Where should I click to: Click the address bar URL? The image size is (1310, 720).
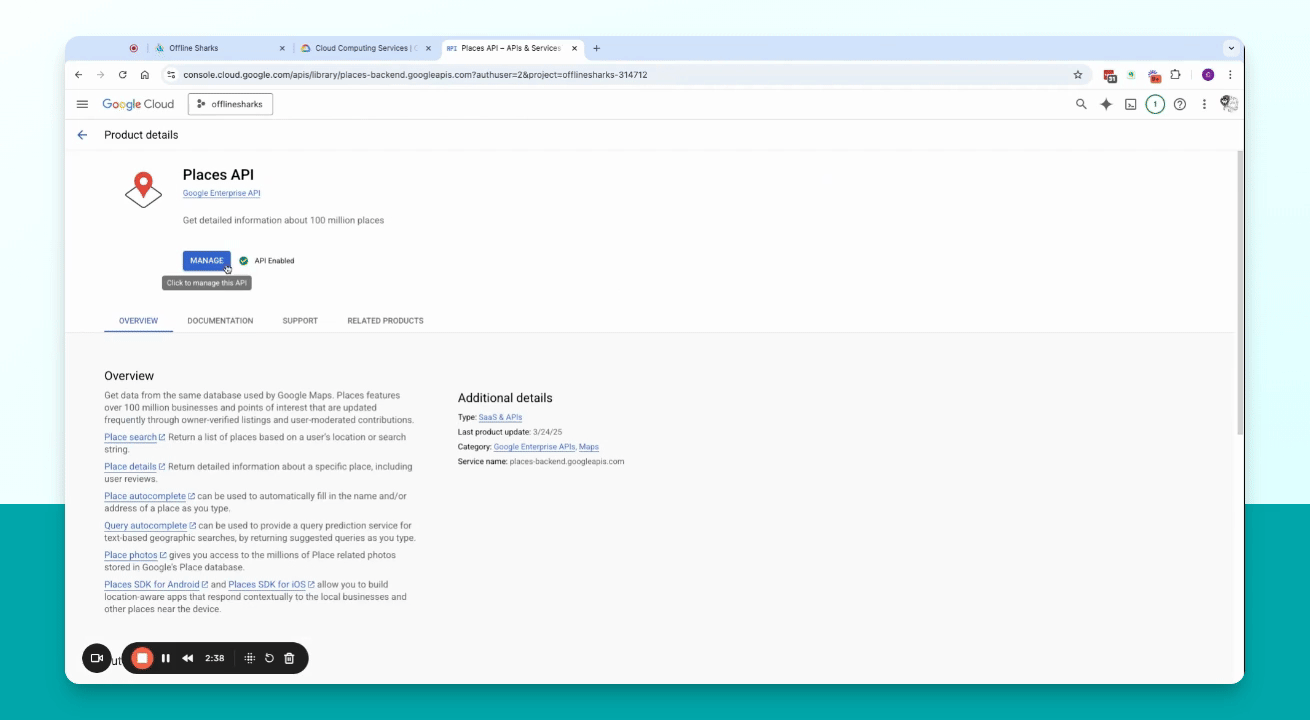415,75
